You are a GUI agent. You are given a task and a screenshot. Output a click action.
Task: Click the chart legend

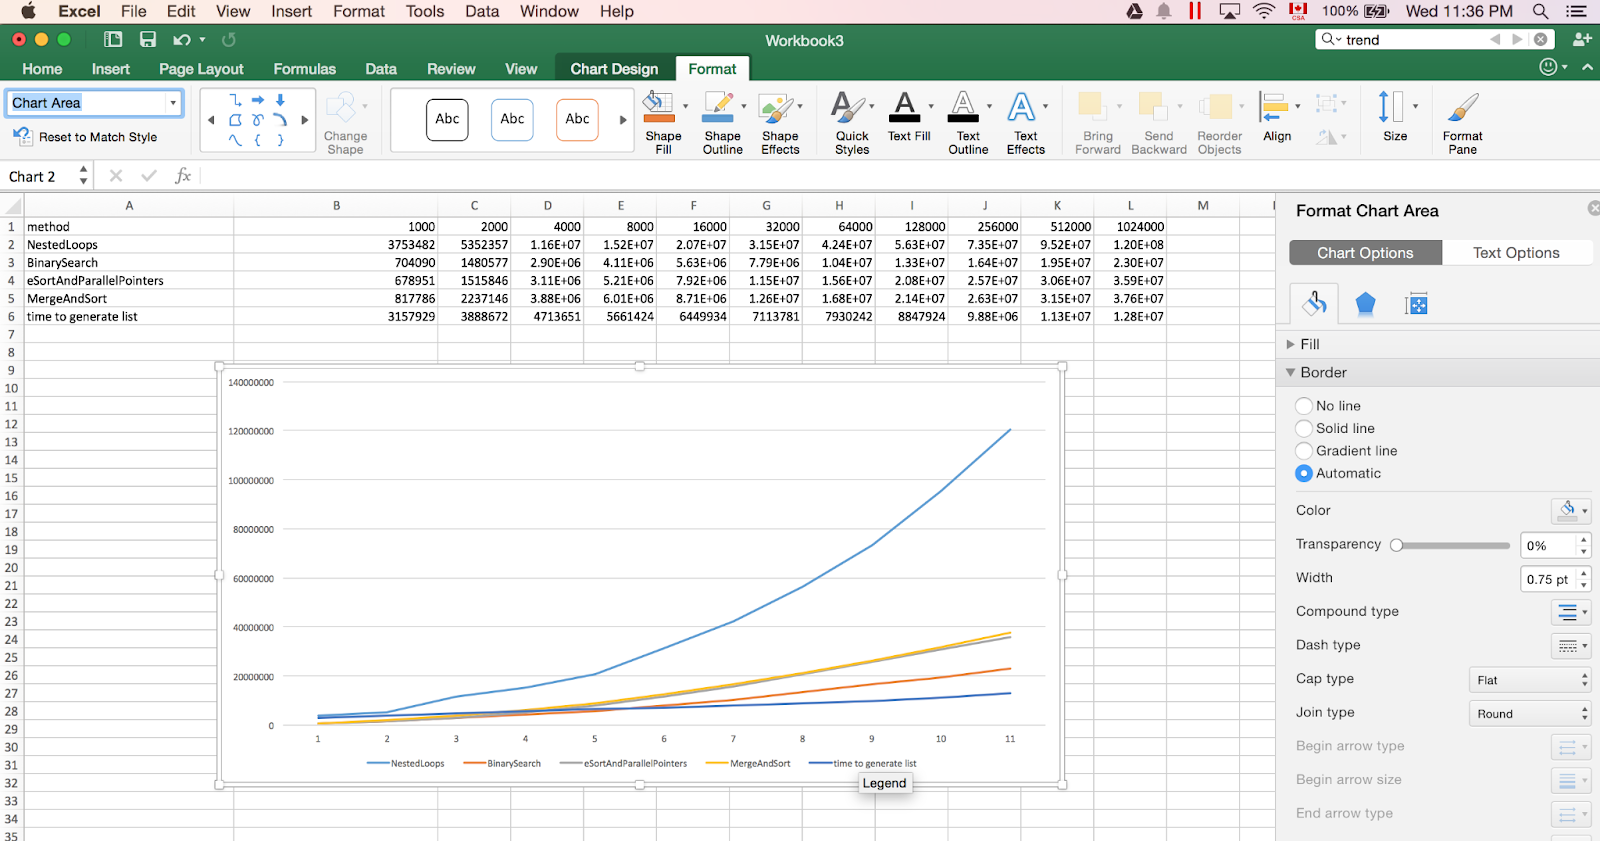641,763
